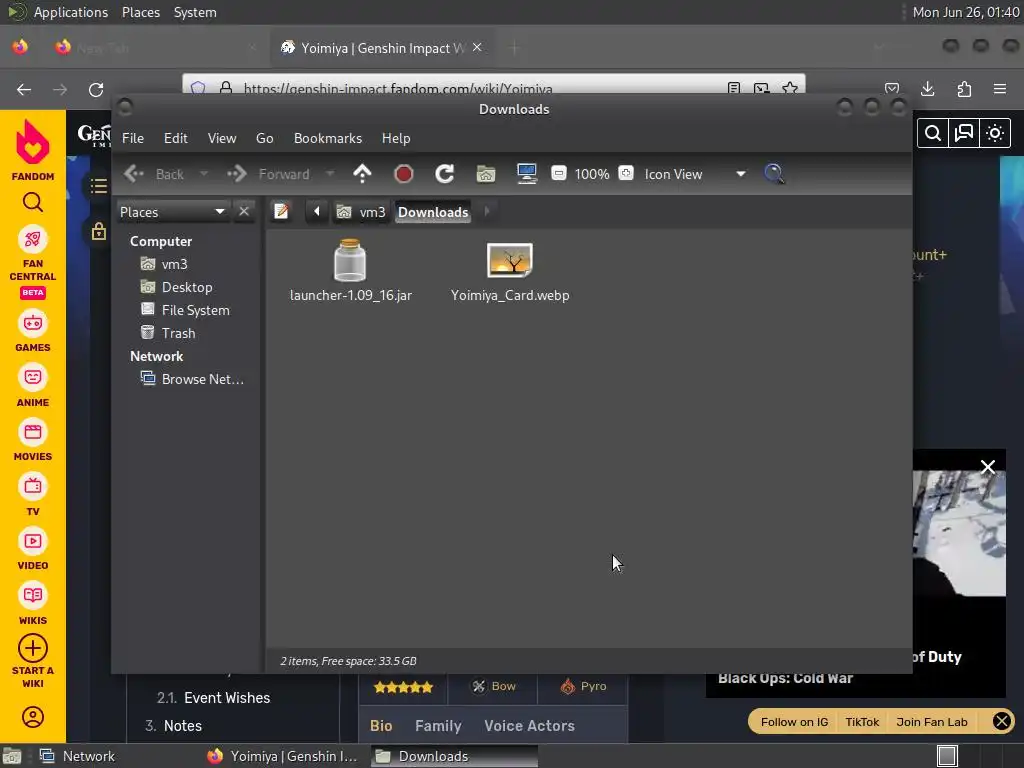Open Firefox extensions puzzle icon
The image size is (1024, 768).
(964, 89)
